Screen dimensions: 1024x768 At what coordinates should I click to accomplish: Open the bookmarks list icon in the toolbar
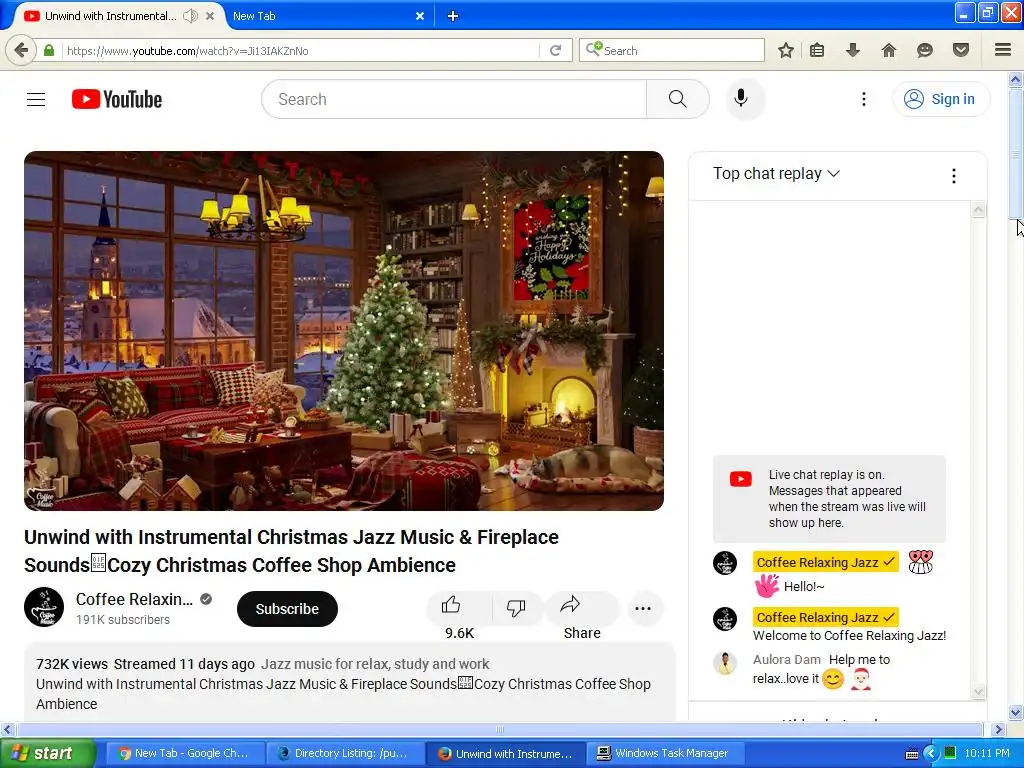pyautogui.click(x=816, y=50)
